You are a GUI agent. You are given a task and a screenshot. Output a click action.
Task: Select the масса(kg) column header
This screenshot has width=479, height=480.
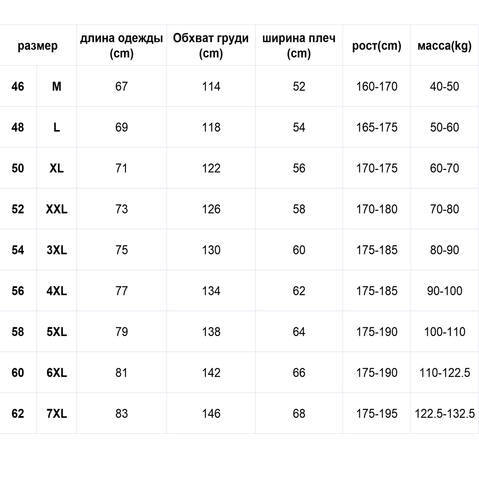pyautogui.click(x=444, y=46)
